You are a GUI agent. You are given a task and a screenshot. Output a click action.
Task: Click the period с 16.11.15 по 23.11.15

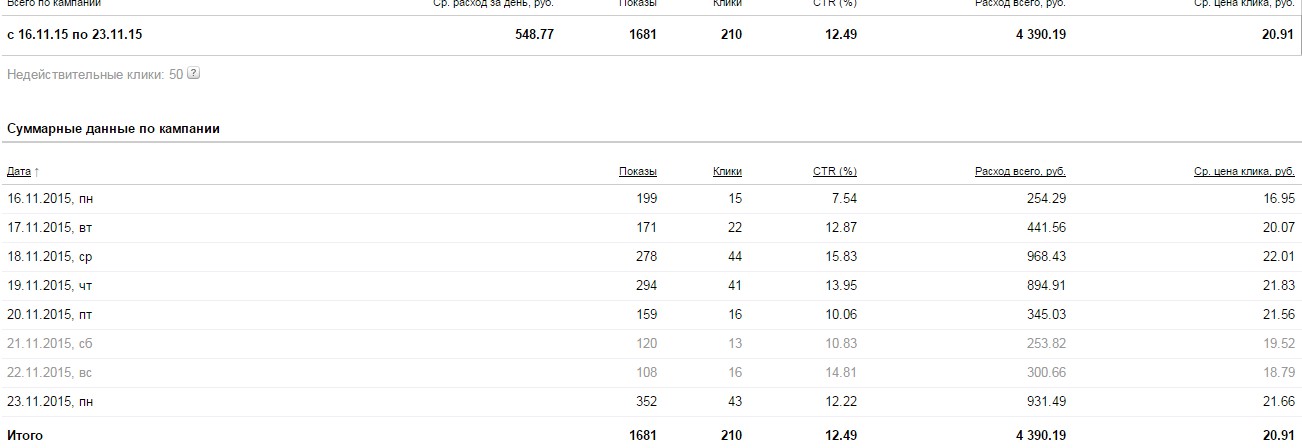tap(75, 34)
